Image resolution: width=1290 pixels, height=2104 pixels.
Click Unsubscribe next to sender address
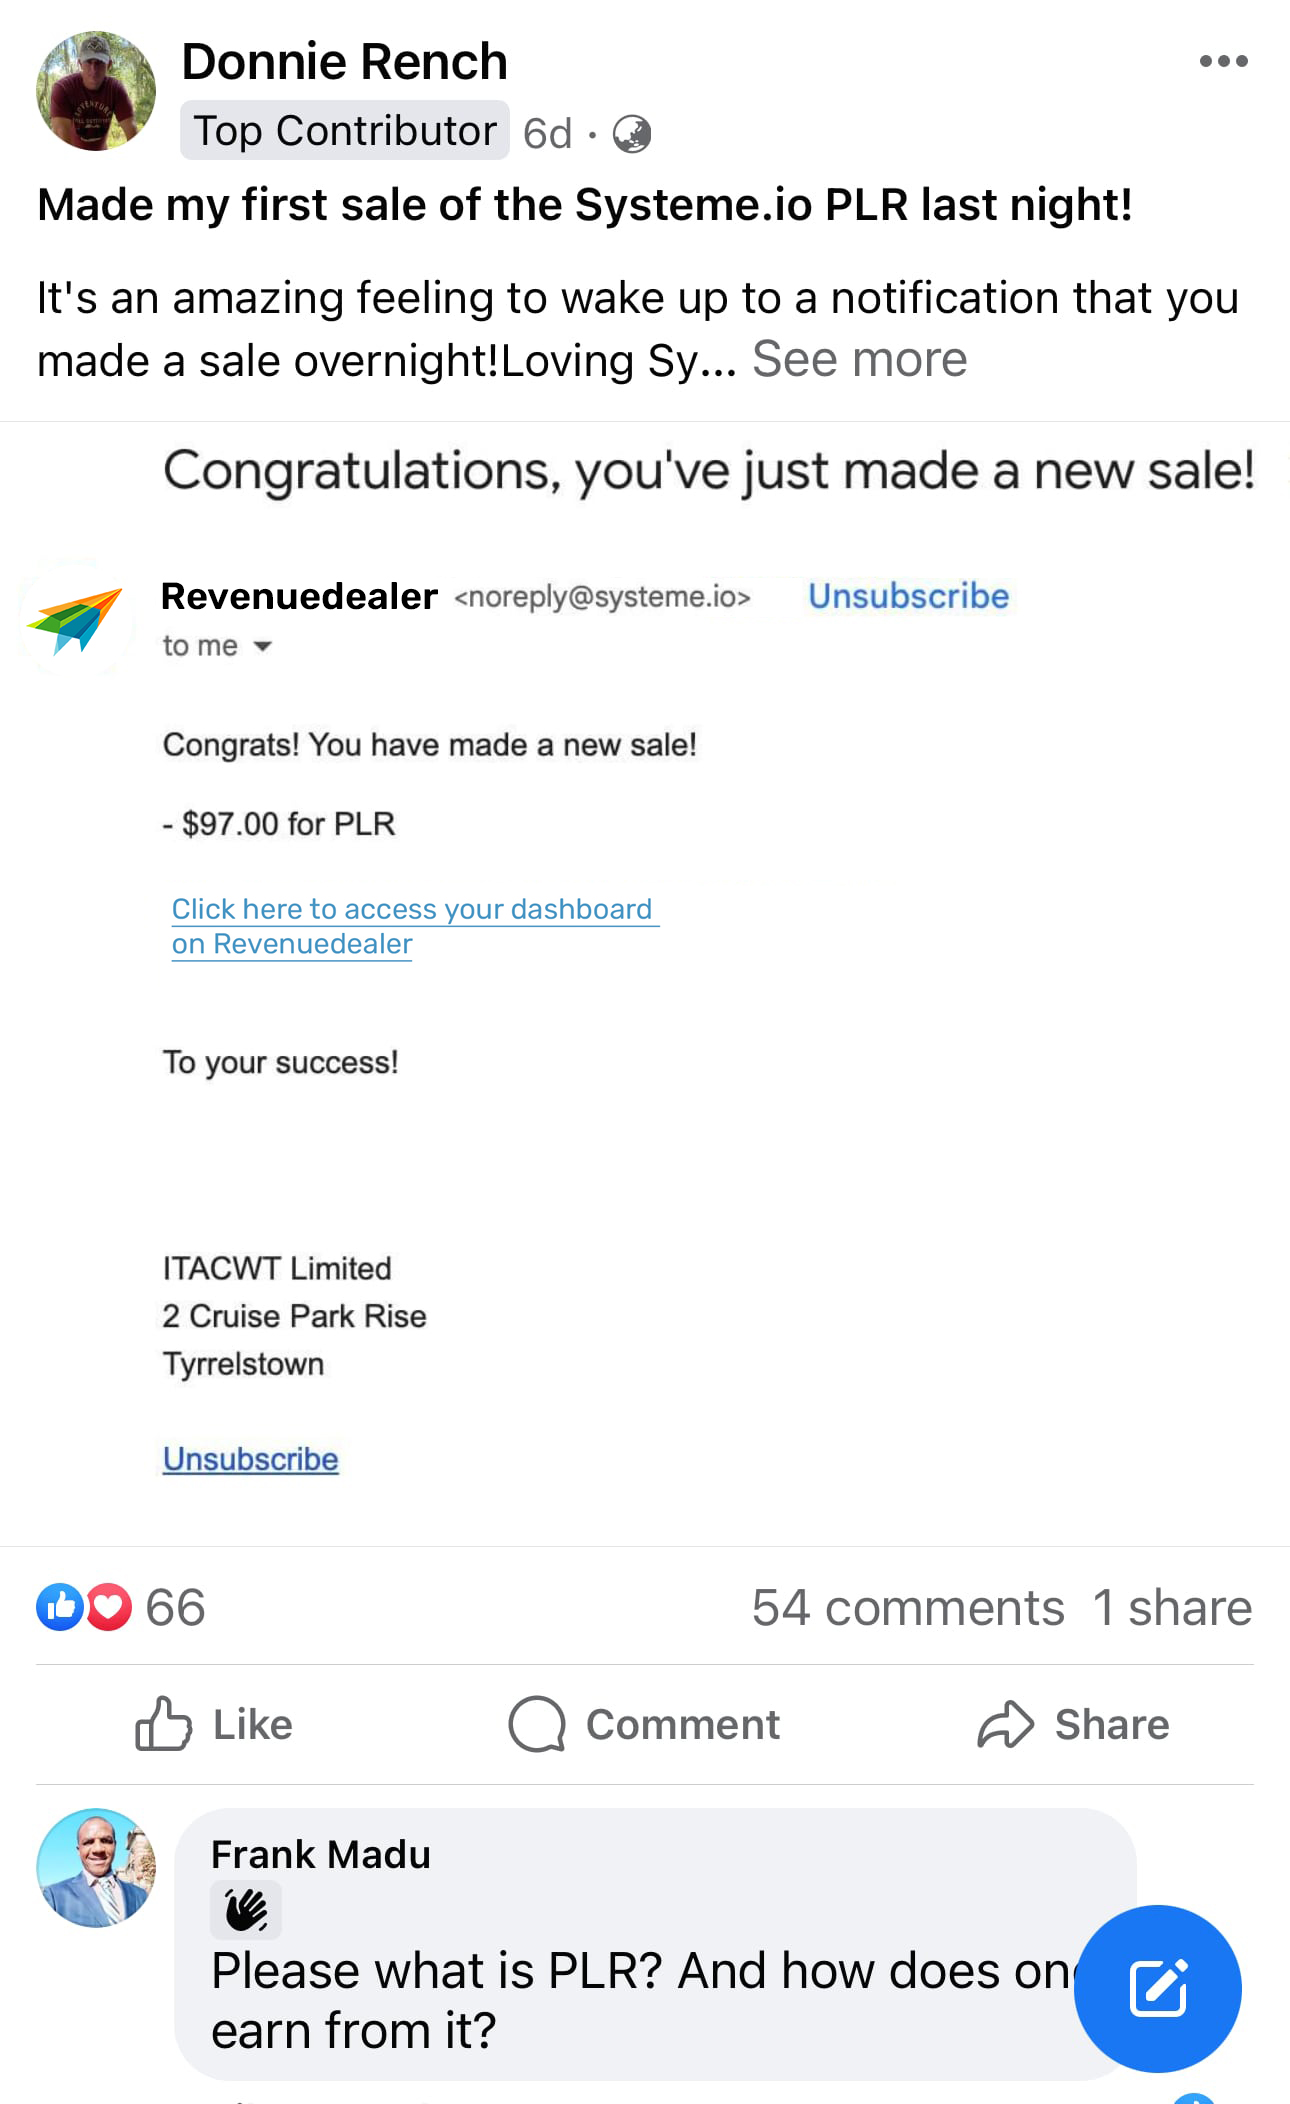point(908,596)
